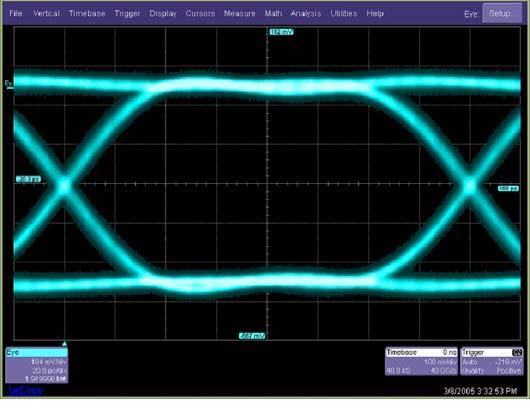Open the Cursors menu
This screenshot has height=420, width=530.
pos(200,14)
